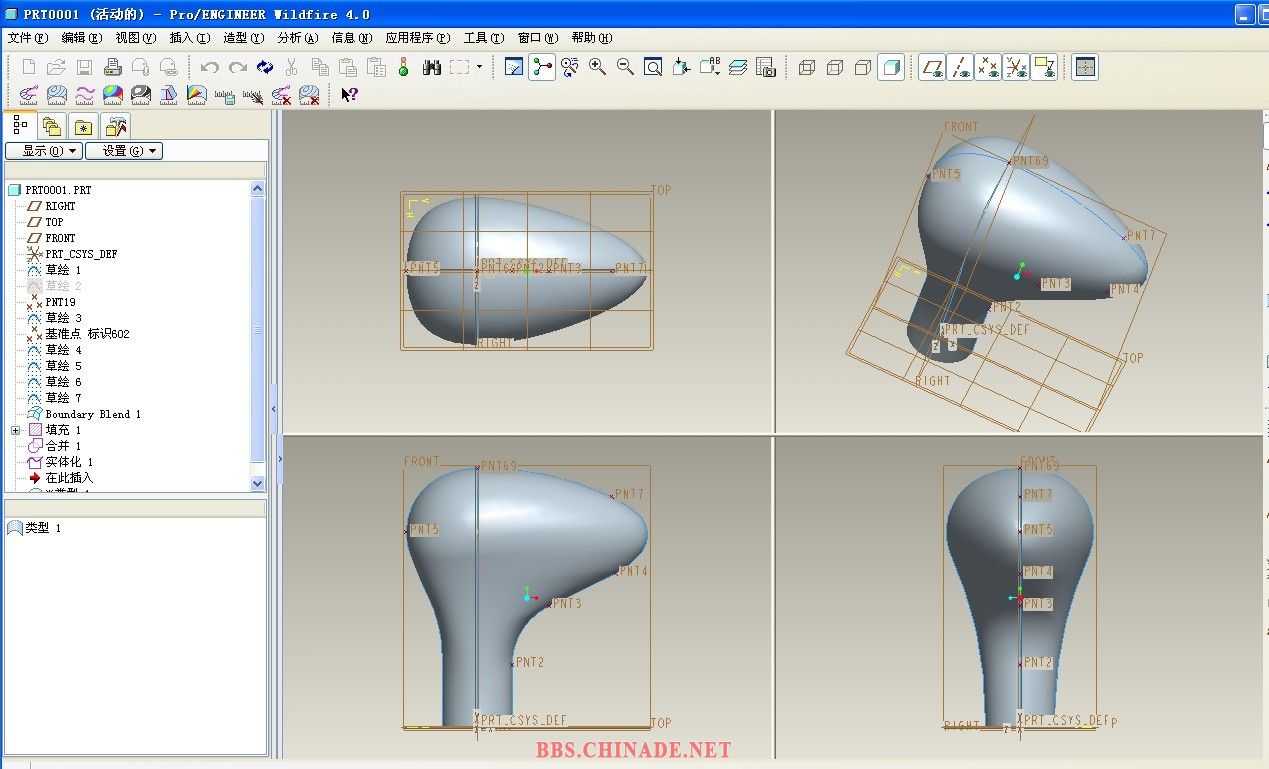Click the Paste clipboard icon
The width and height of the screenshot is (1269, 769).
pos(348,67)
